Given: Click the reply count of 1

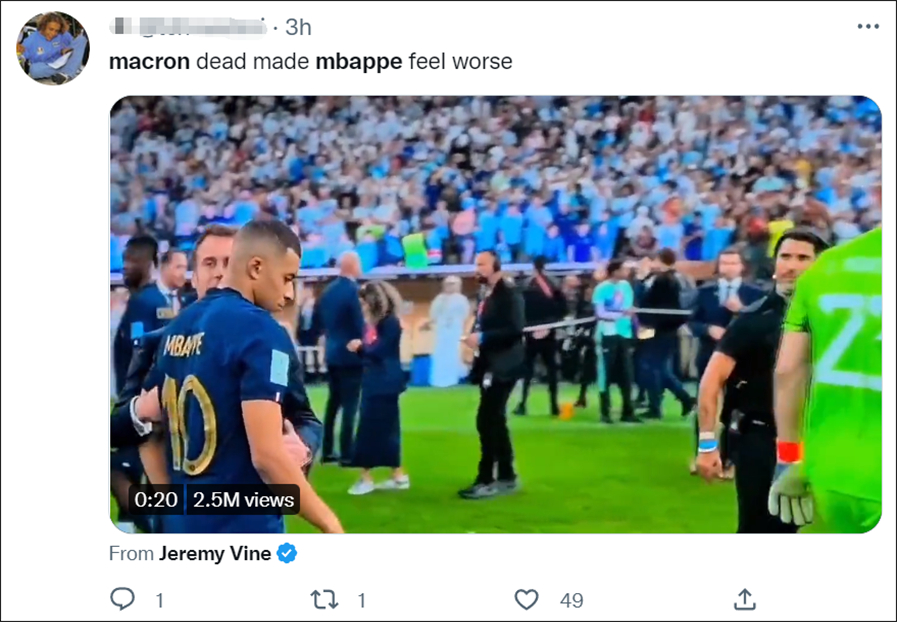Looking at the screenshot, I should (x=159, y=600).
